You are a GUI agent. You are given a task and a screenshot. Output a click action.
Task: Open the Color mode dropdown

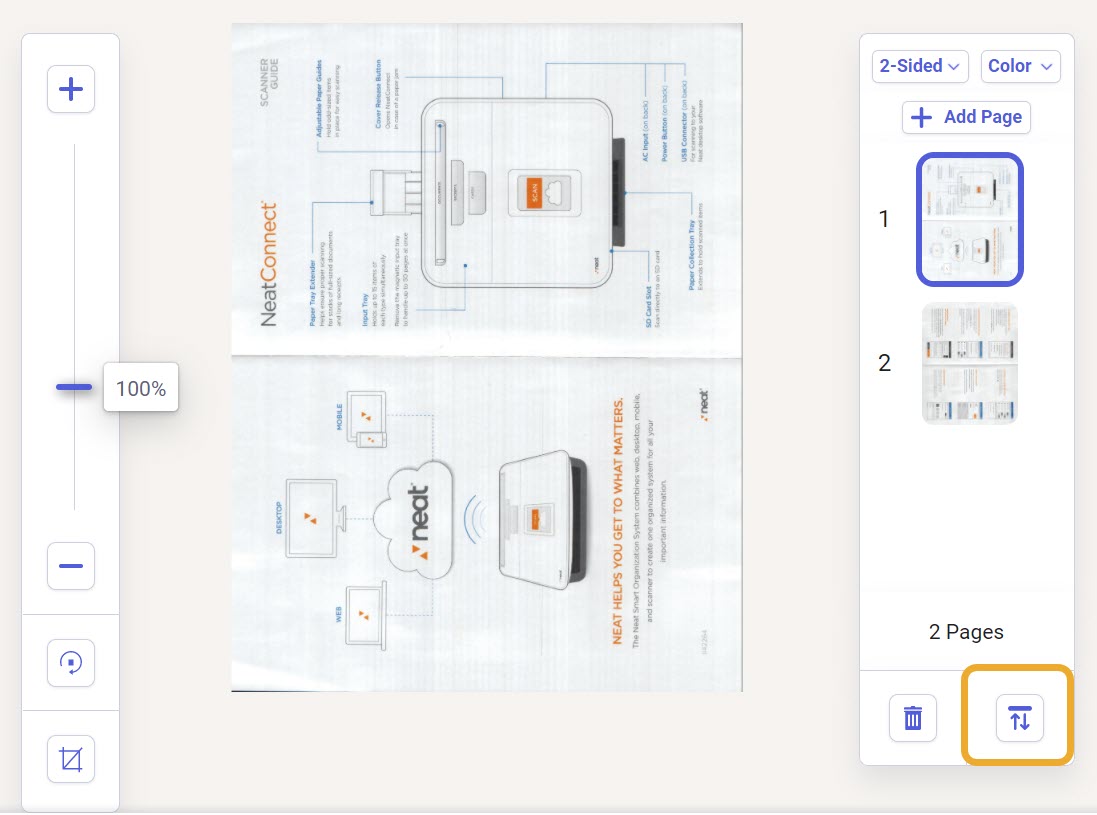point(1020,66)
